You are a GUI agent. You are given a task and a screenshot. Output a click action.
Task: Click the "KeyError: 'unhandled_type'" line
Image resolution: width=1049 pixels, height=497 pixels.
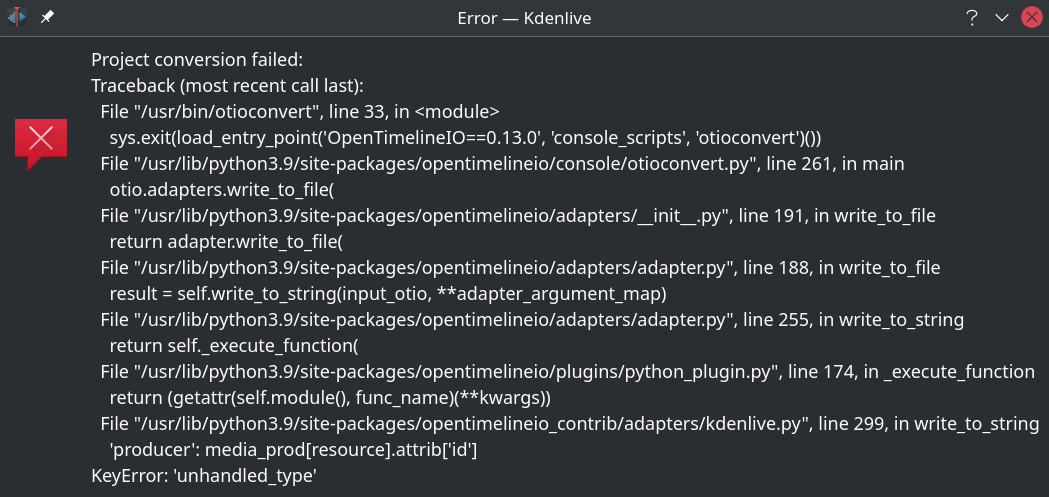coord(204,476)
